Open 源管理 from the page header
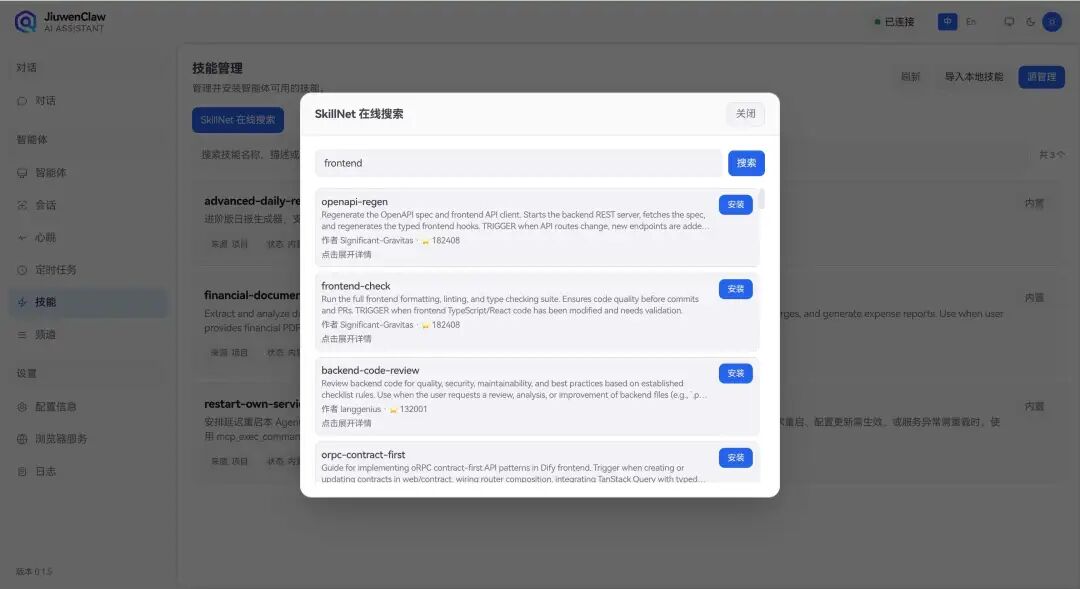Image resolution: width=1080 pixels, height=589 pixels. [1041, 77]
